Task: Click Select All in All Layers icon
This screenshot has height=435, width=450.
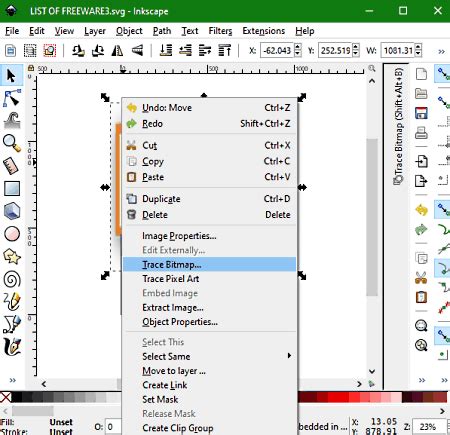Action: 30,51
